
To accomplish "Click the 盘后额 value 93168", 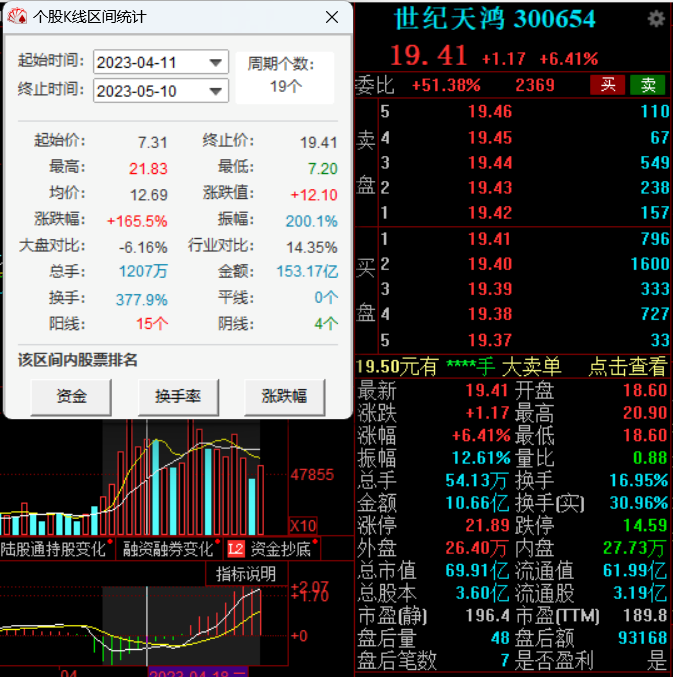I will coord(643,638).
